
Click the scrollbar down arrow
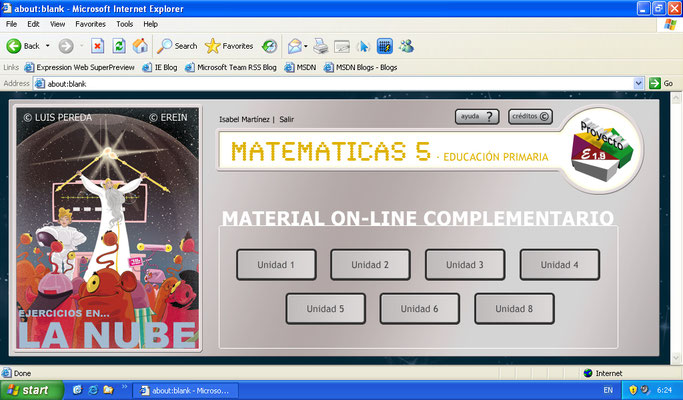click(x=676, y=358)
